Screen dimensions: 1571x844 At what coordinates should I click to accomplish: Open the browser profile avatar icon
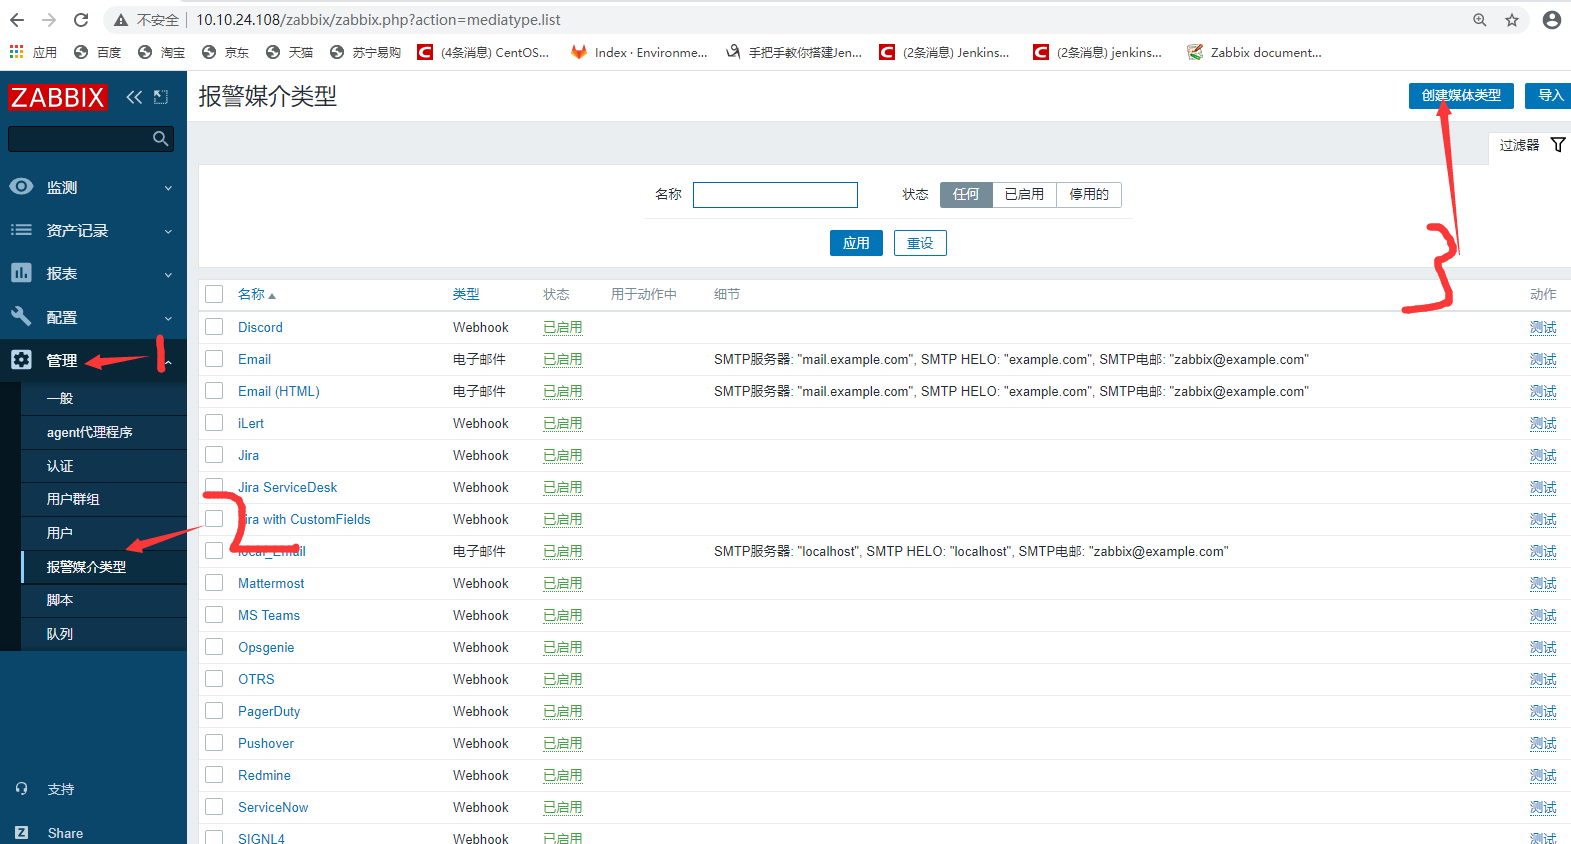(1552, 20)
